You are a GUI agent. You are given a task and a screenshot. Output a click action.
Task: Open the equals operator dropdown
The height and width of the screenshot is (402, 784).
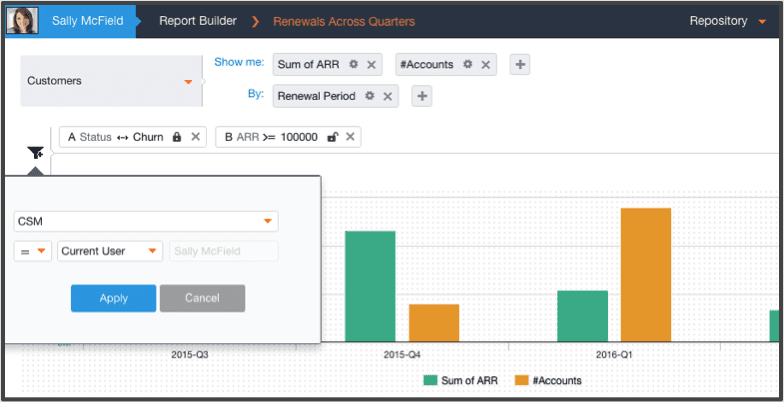(x=42, y=251)
